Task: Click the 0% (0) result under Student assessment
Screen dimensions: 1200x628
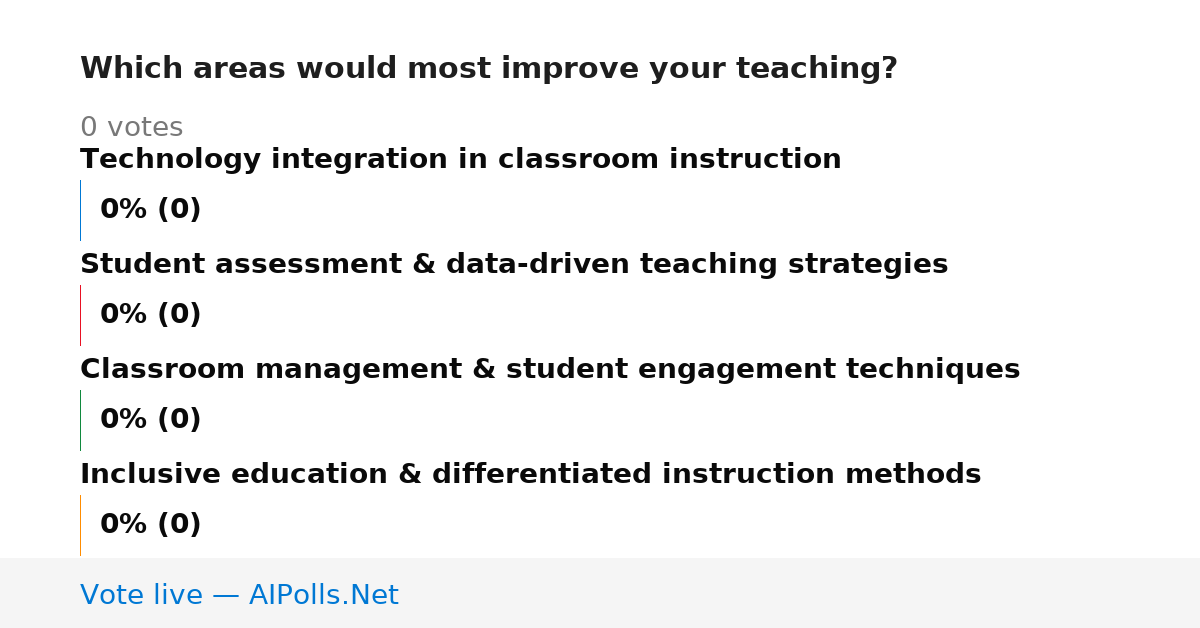Action: click(151, 315)
